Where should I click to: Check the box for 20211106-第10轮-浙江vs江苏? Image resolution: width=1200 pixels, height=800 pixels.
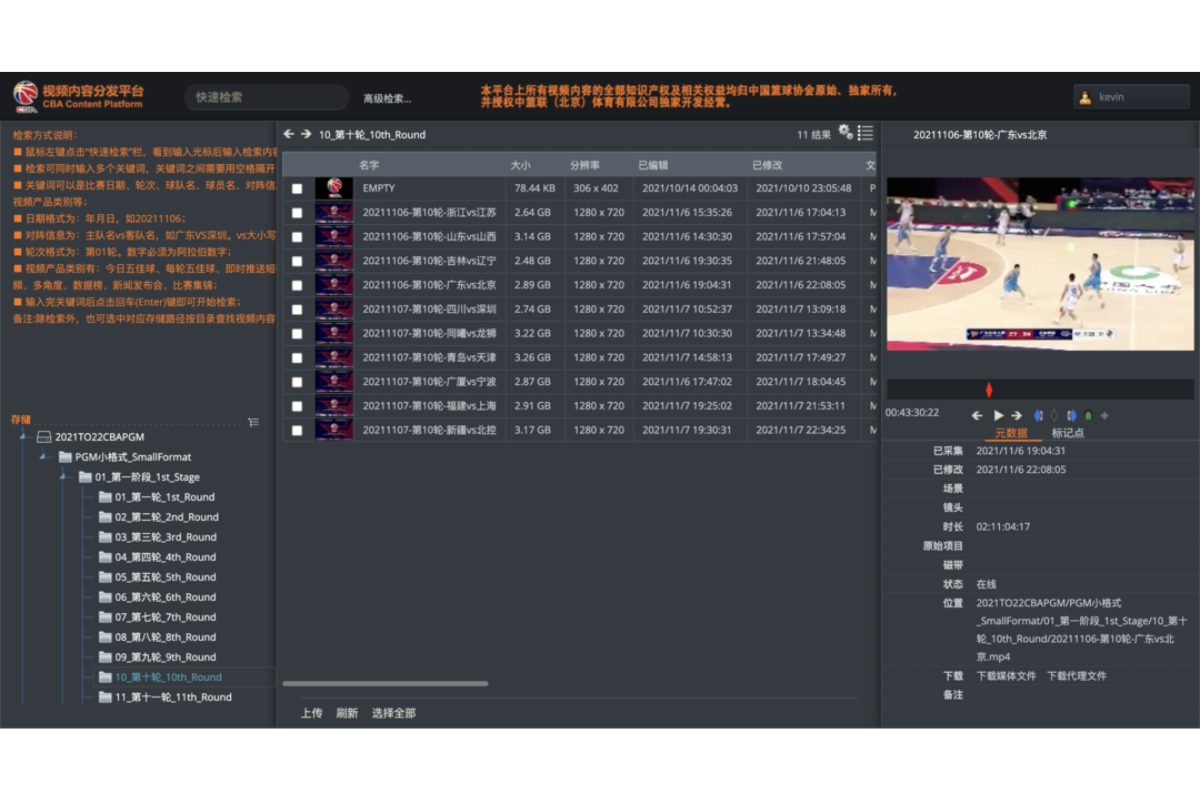coord(297,213)
